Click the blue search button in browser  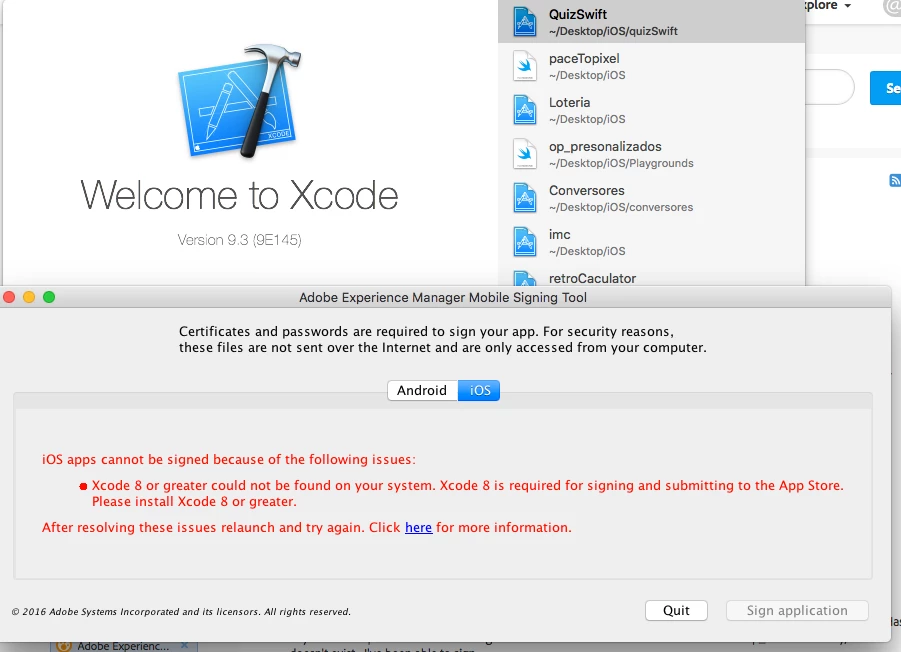click(885, 88)
